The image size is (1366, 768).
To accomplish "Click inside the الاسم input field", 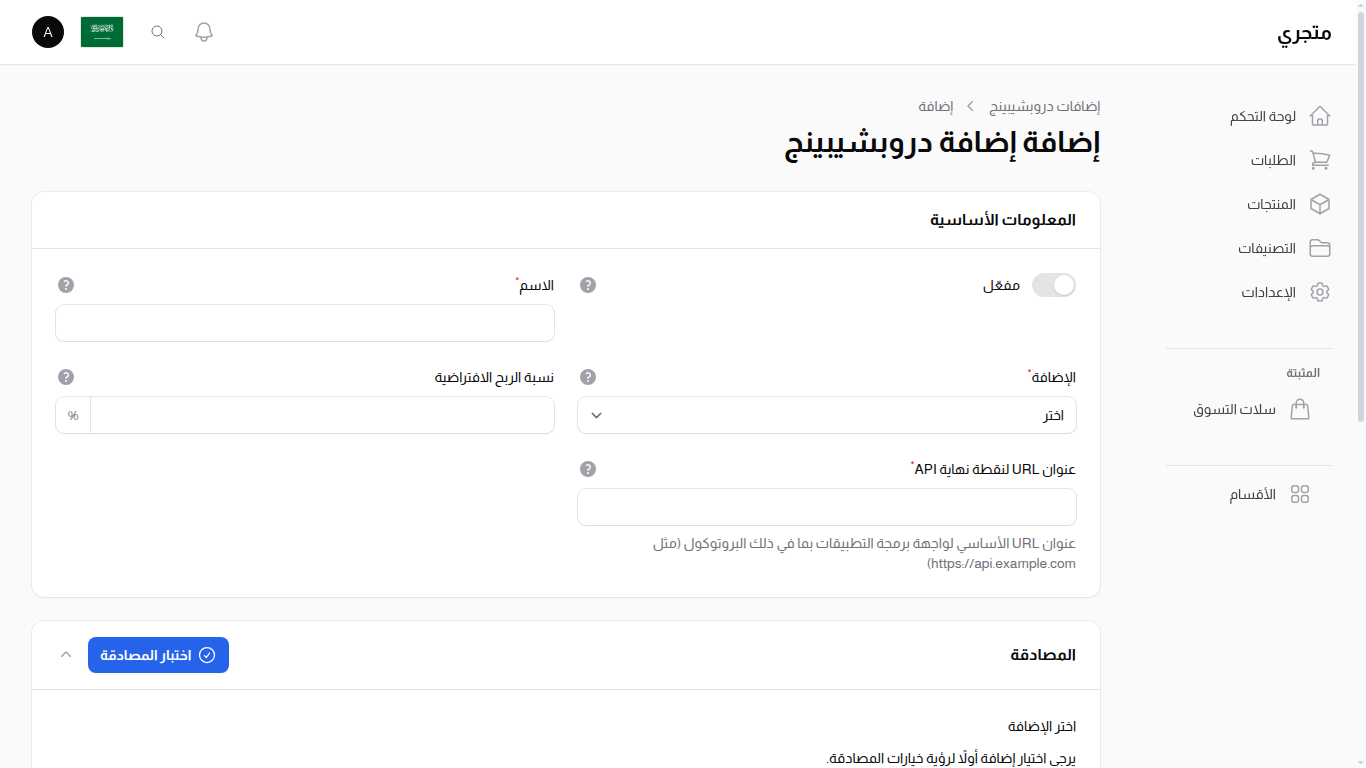I will coord(304,323).
